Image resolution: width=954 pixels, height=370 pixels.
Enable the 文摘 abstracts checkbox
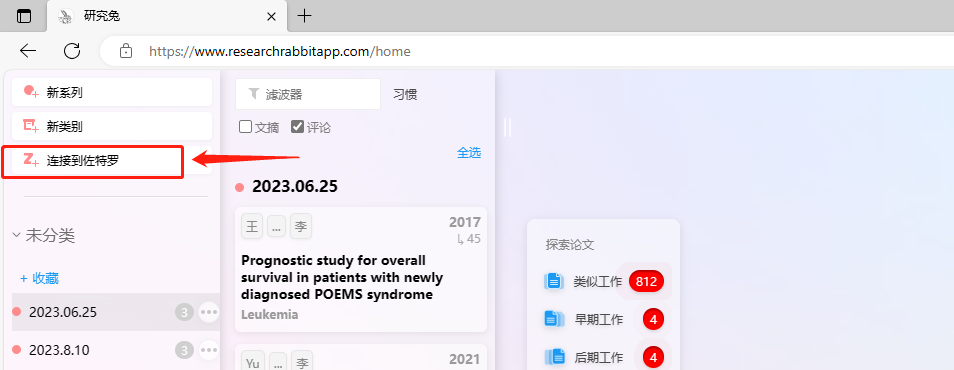245,127
